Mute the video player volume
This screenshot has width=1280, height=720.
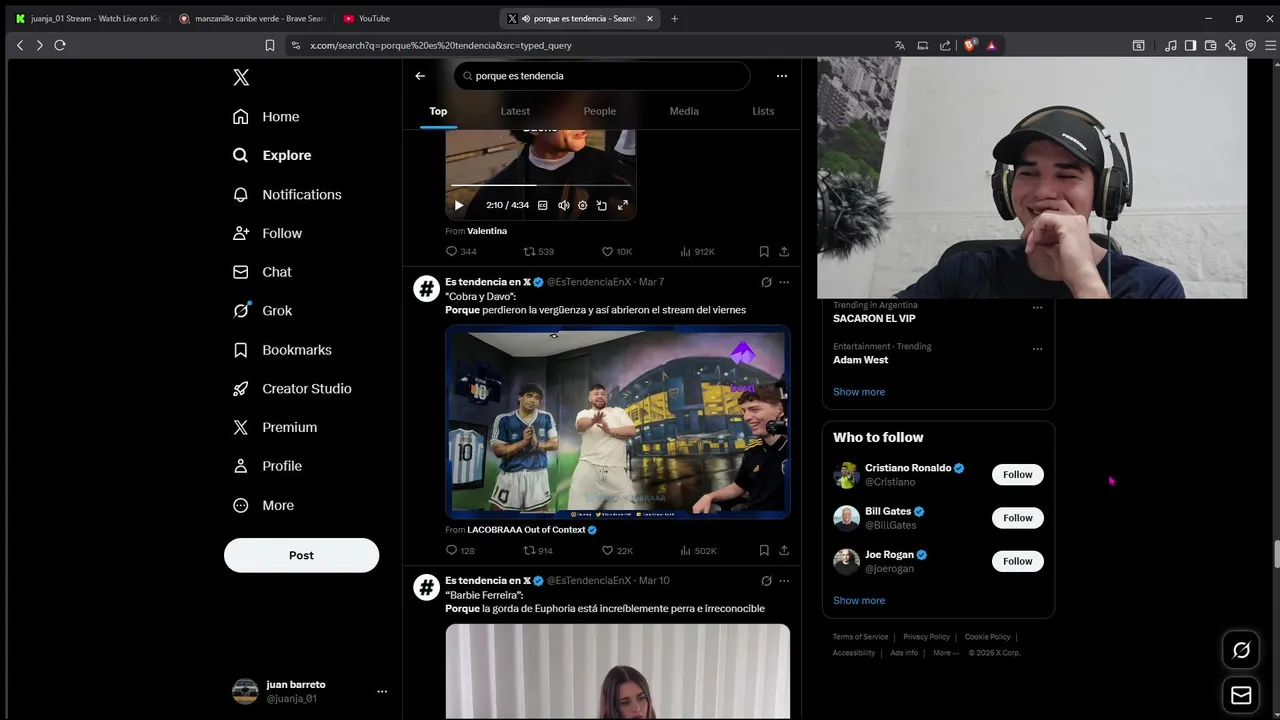coord(564,205)
